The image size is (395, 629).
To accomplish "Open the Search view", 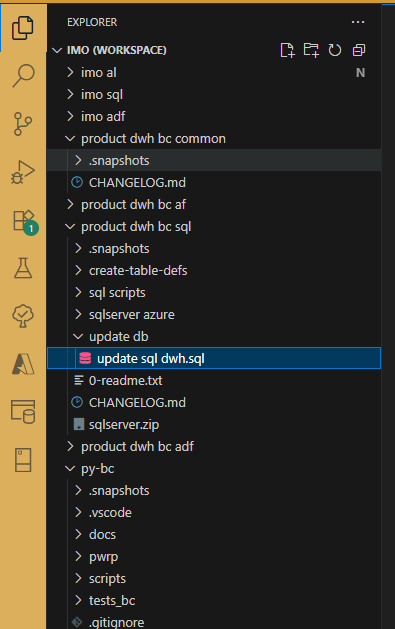I will [23, 75].
